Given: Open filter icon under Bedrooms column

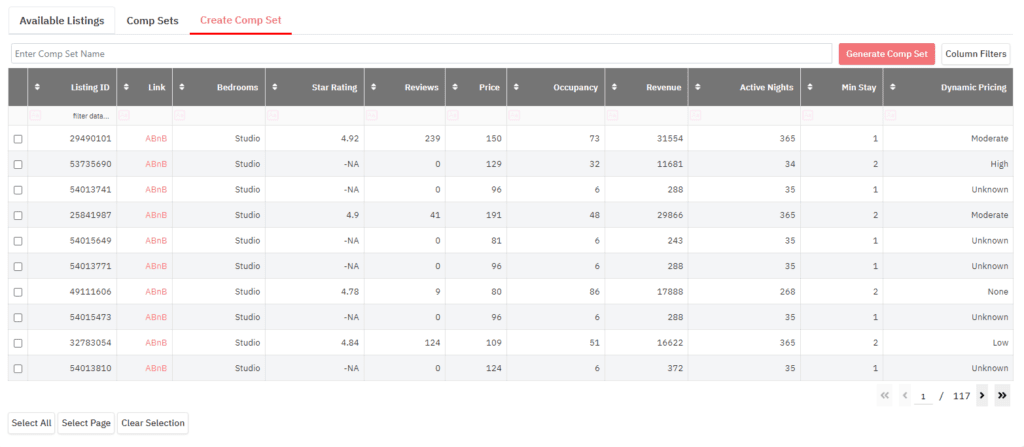Looking at the screenshot, I should 180,116.
